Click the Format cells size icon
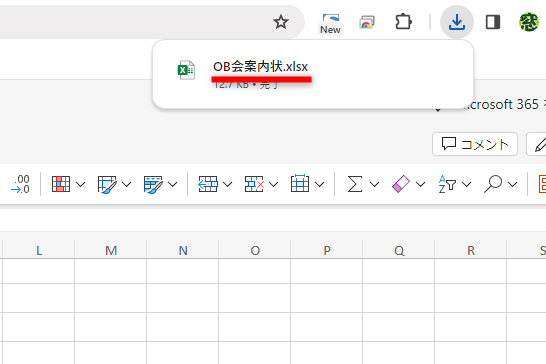The image size is (546, 364). click(x=300, y=183)
